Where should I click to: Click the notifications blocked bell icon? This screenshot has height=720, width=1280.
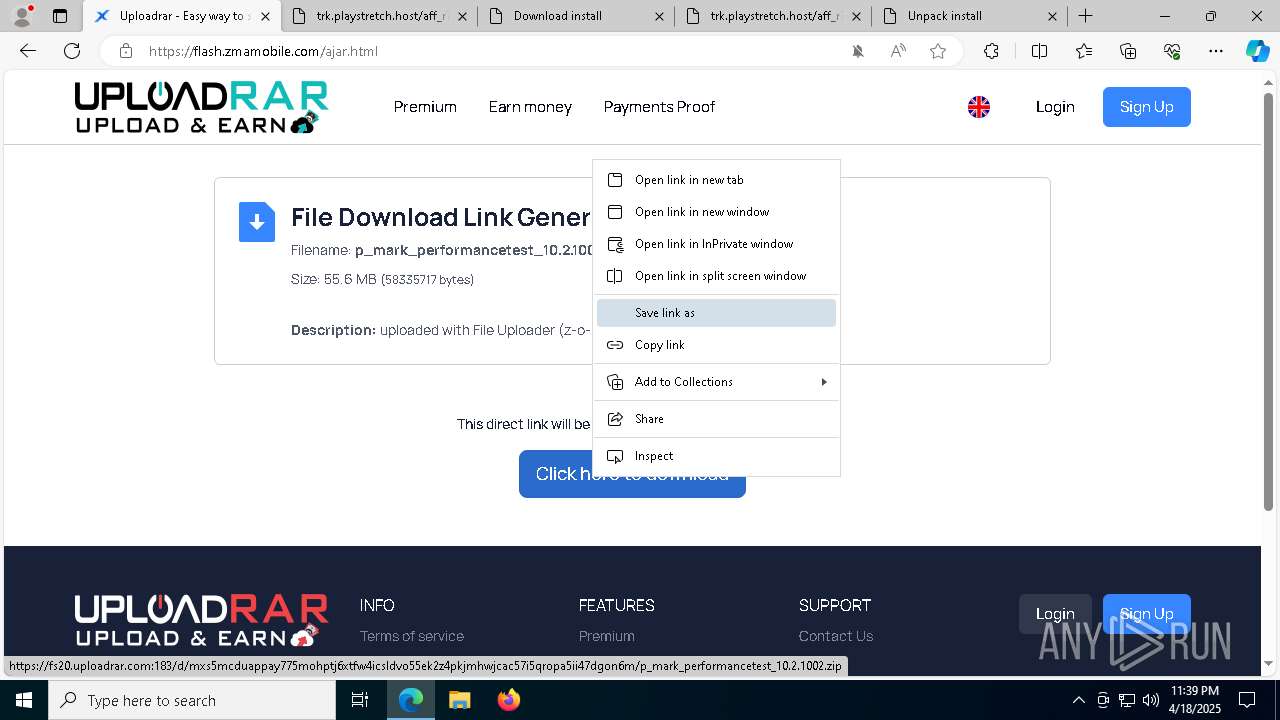[x=858, y=51]
